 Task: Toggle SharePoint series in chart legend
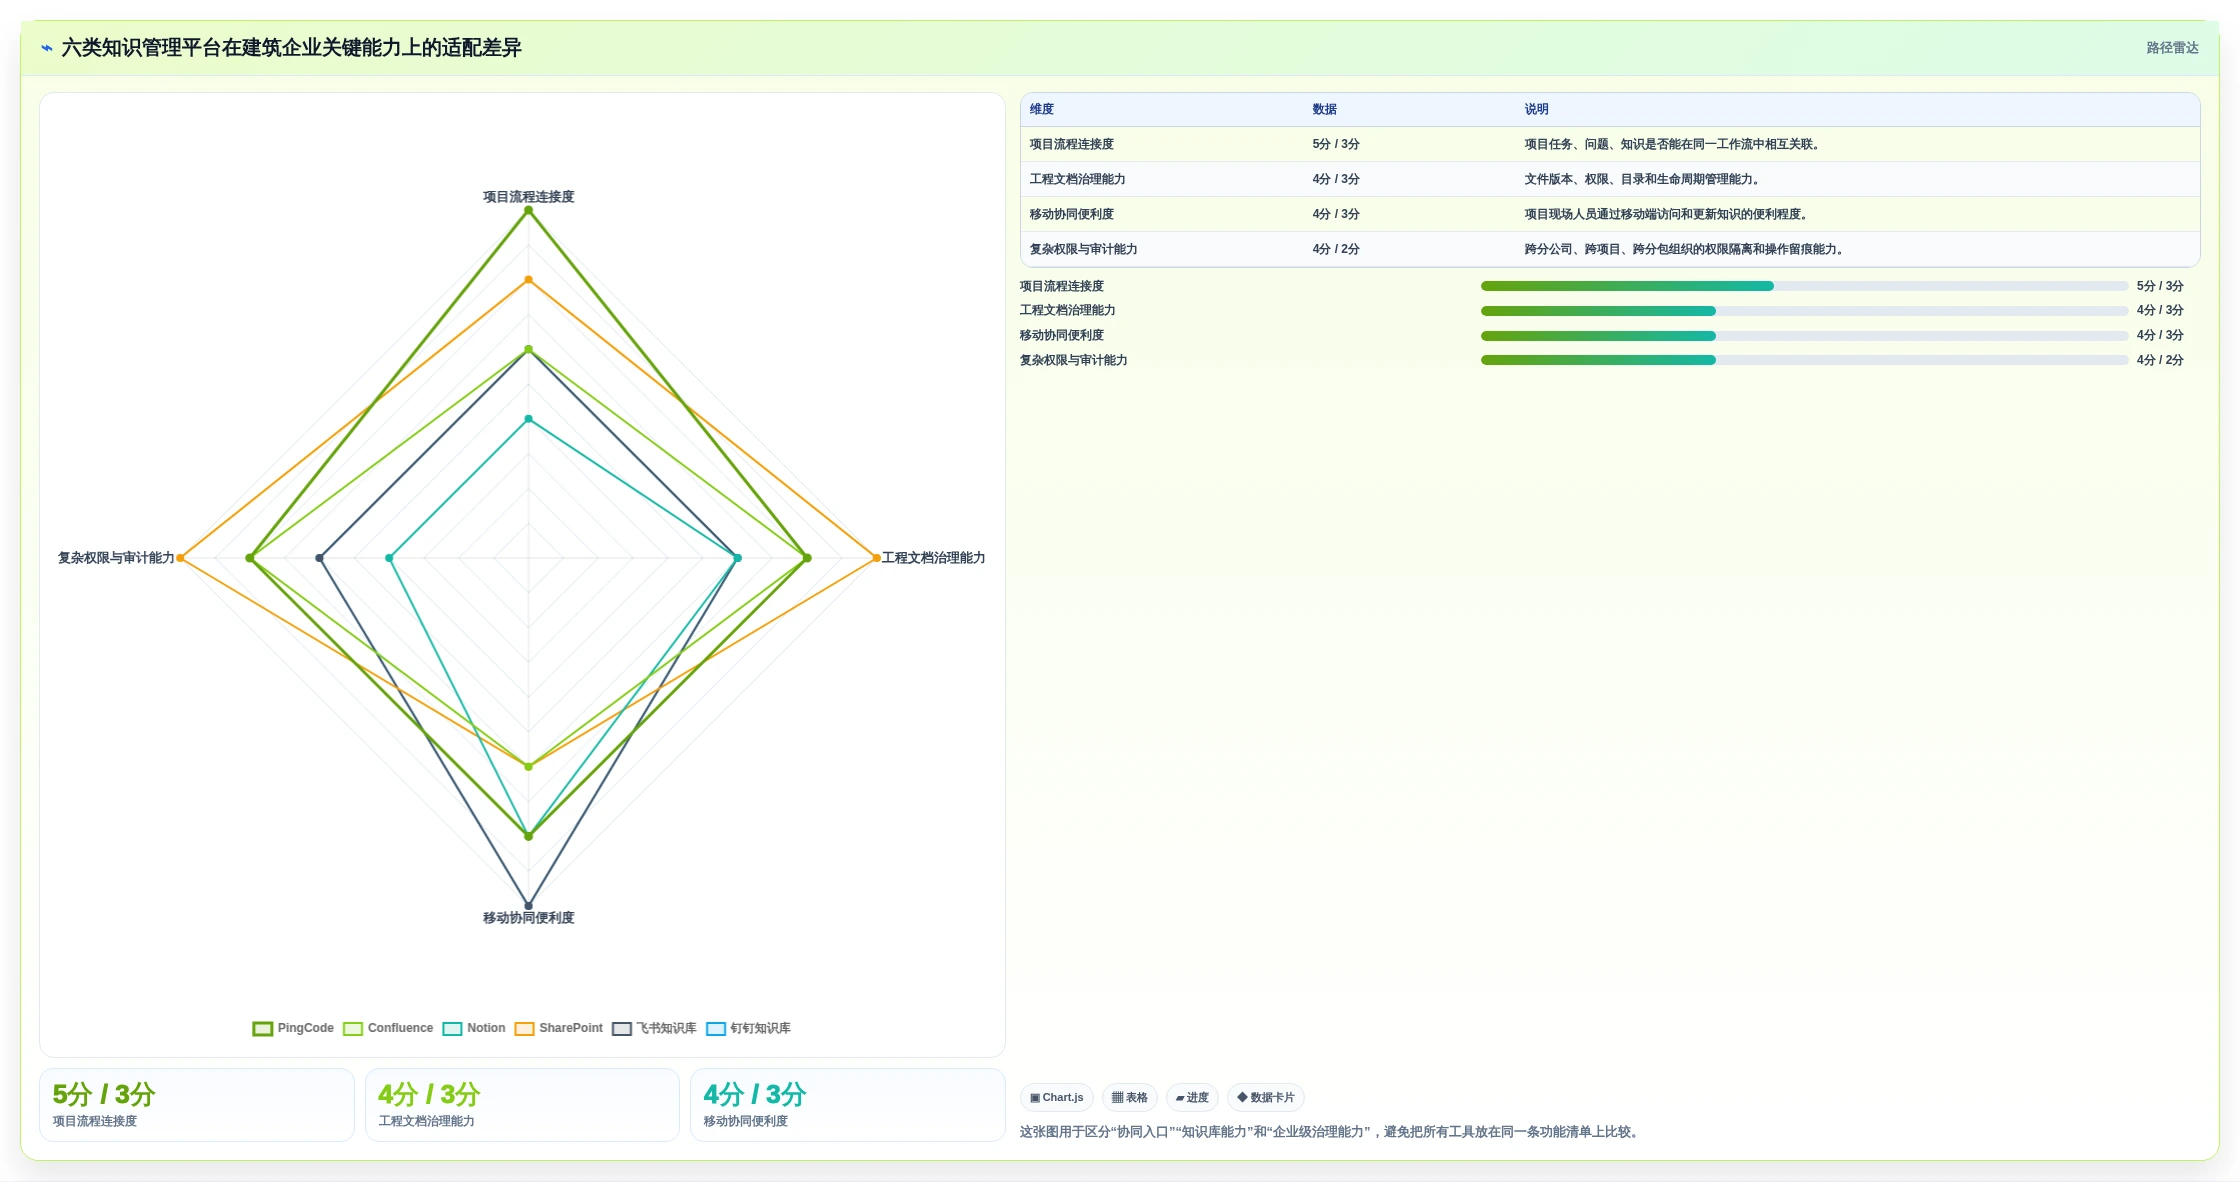click(559, 1028)
